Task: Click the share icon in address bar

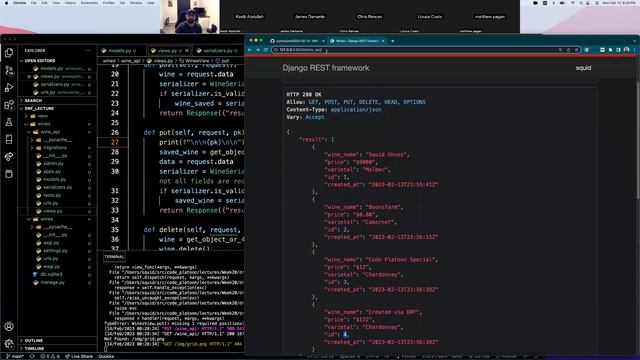Action: point(568,50)
